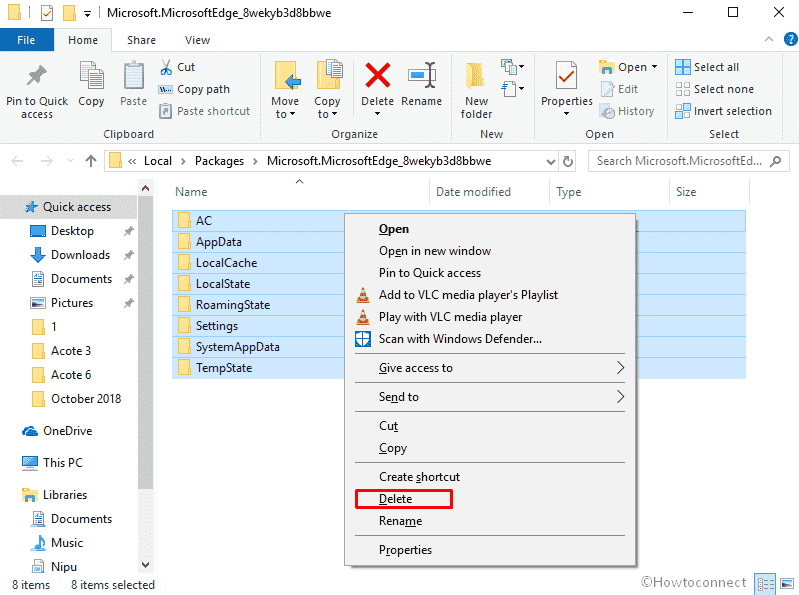This screenshot has height=595, width=799.
Task: Click Packages in the address bar path
Action: point(219,161)
